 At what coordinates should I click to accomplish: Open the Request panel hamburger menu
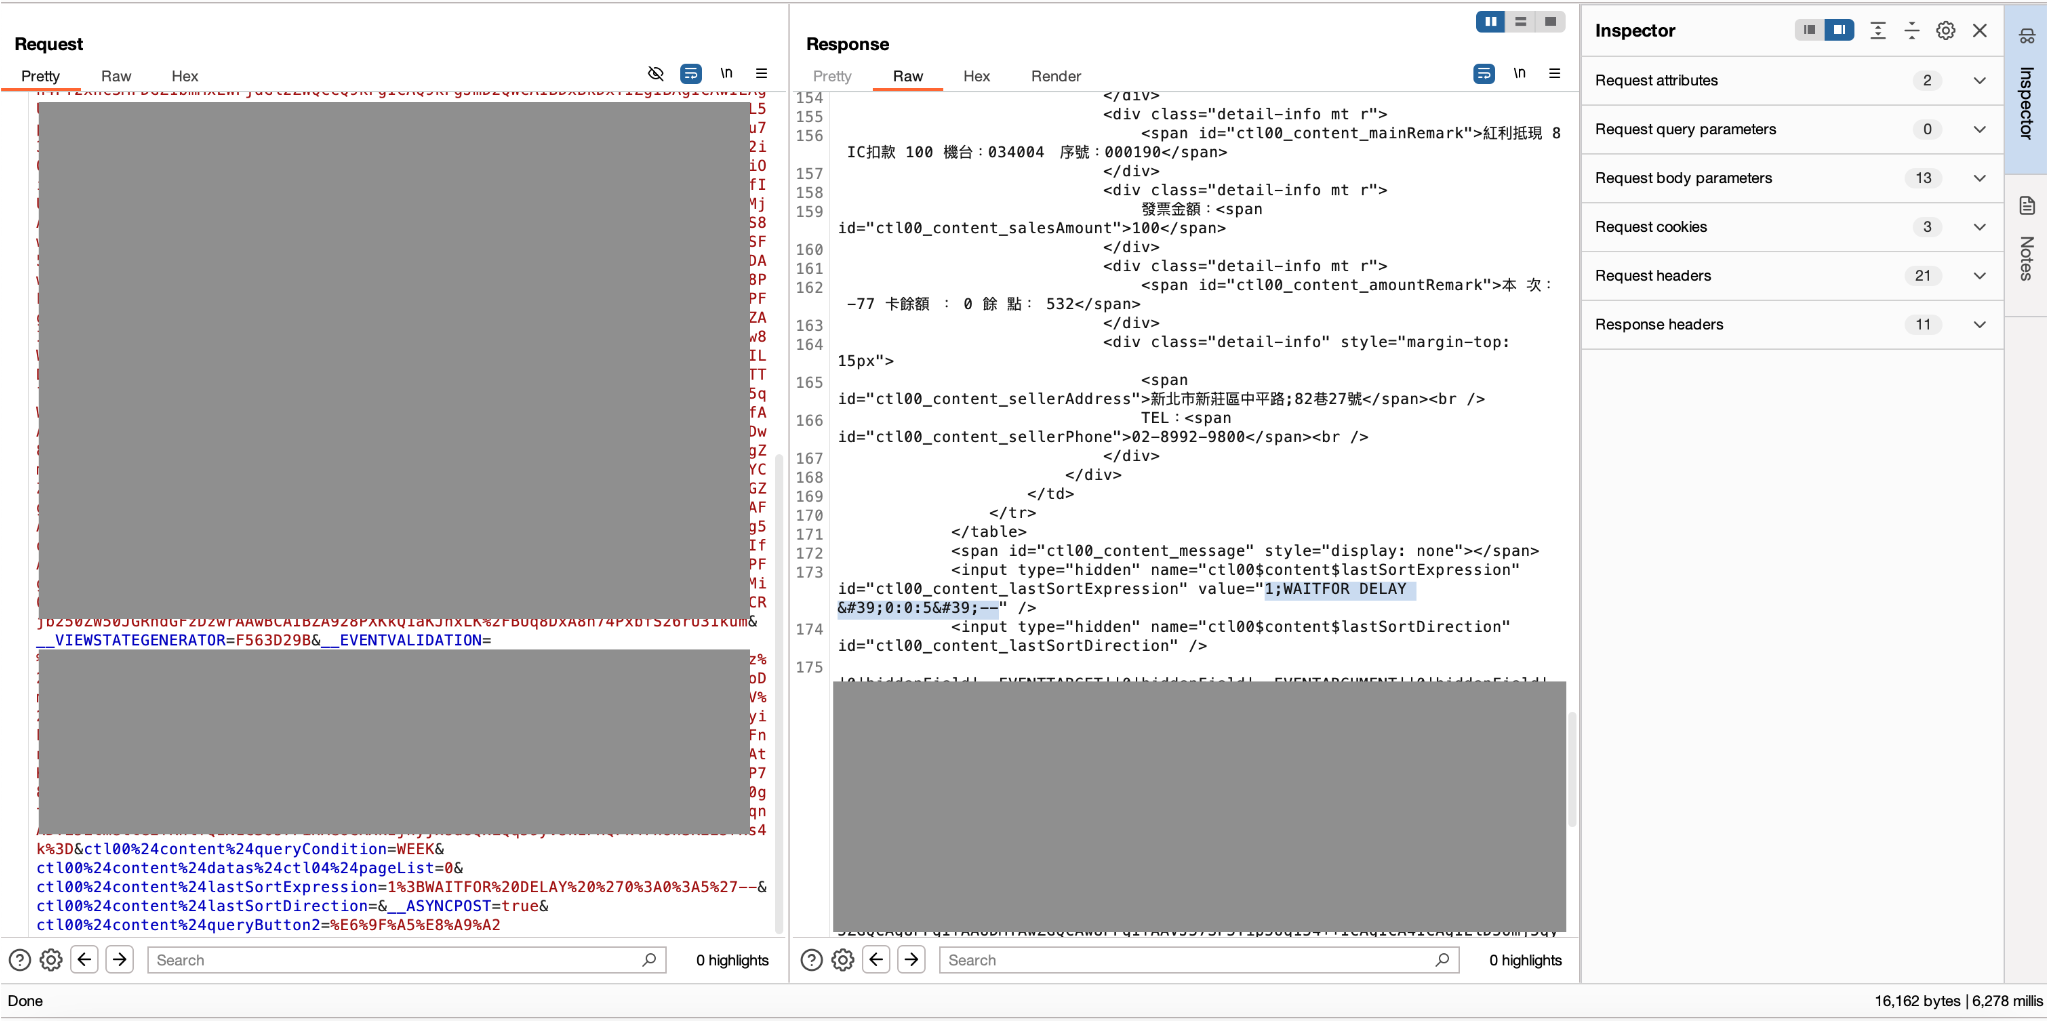[762, 74]
